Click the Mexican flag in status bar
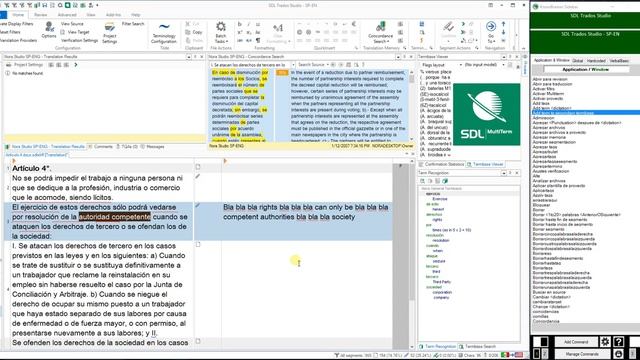Screen dimensions: 640x360 tap(505, 355)
